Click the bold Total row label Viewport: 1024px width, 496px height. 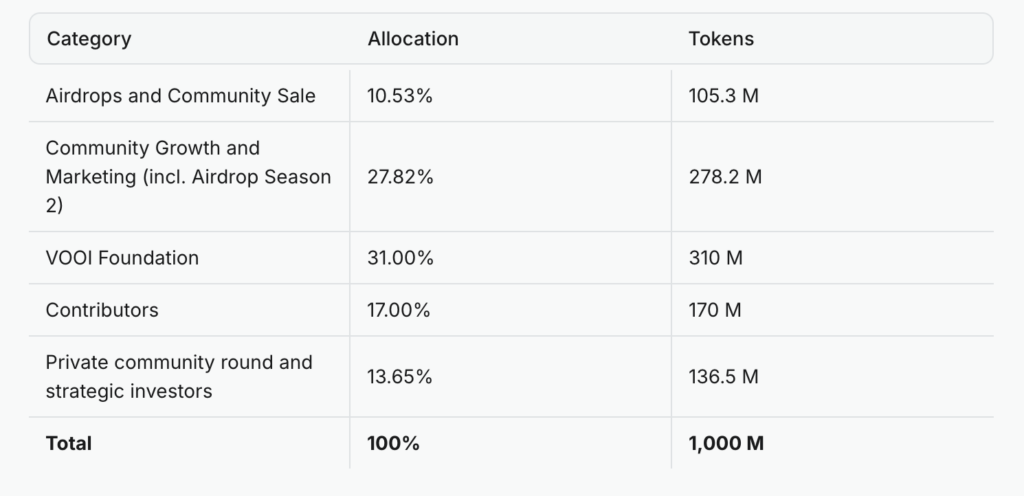pos(69,443)
